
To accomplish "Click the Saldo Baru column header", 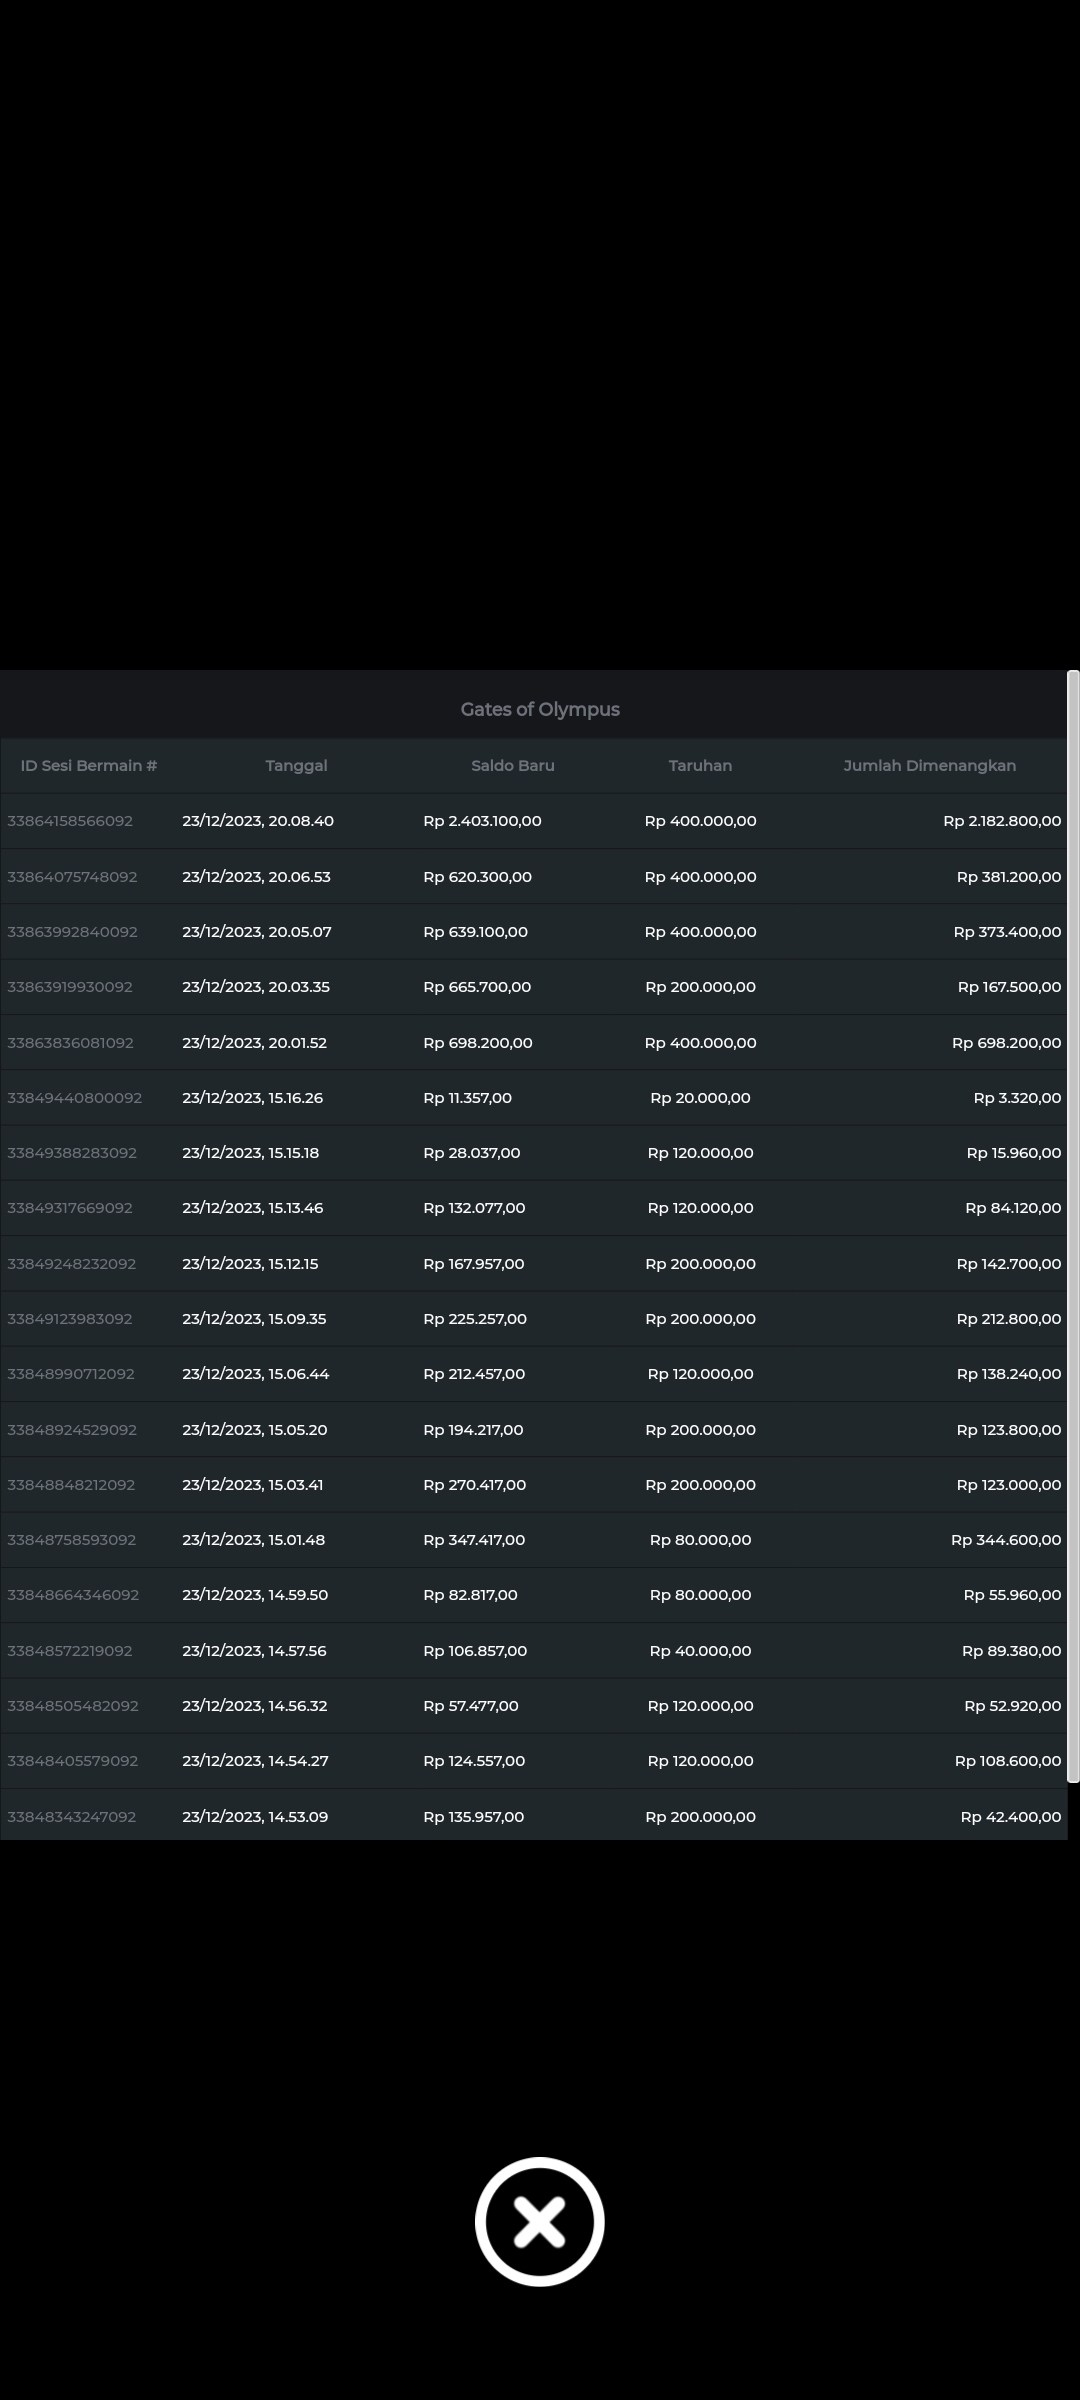I will 512,766.
